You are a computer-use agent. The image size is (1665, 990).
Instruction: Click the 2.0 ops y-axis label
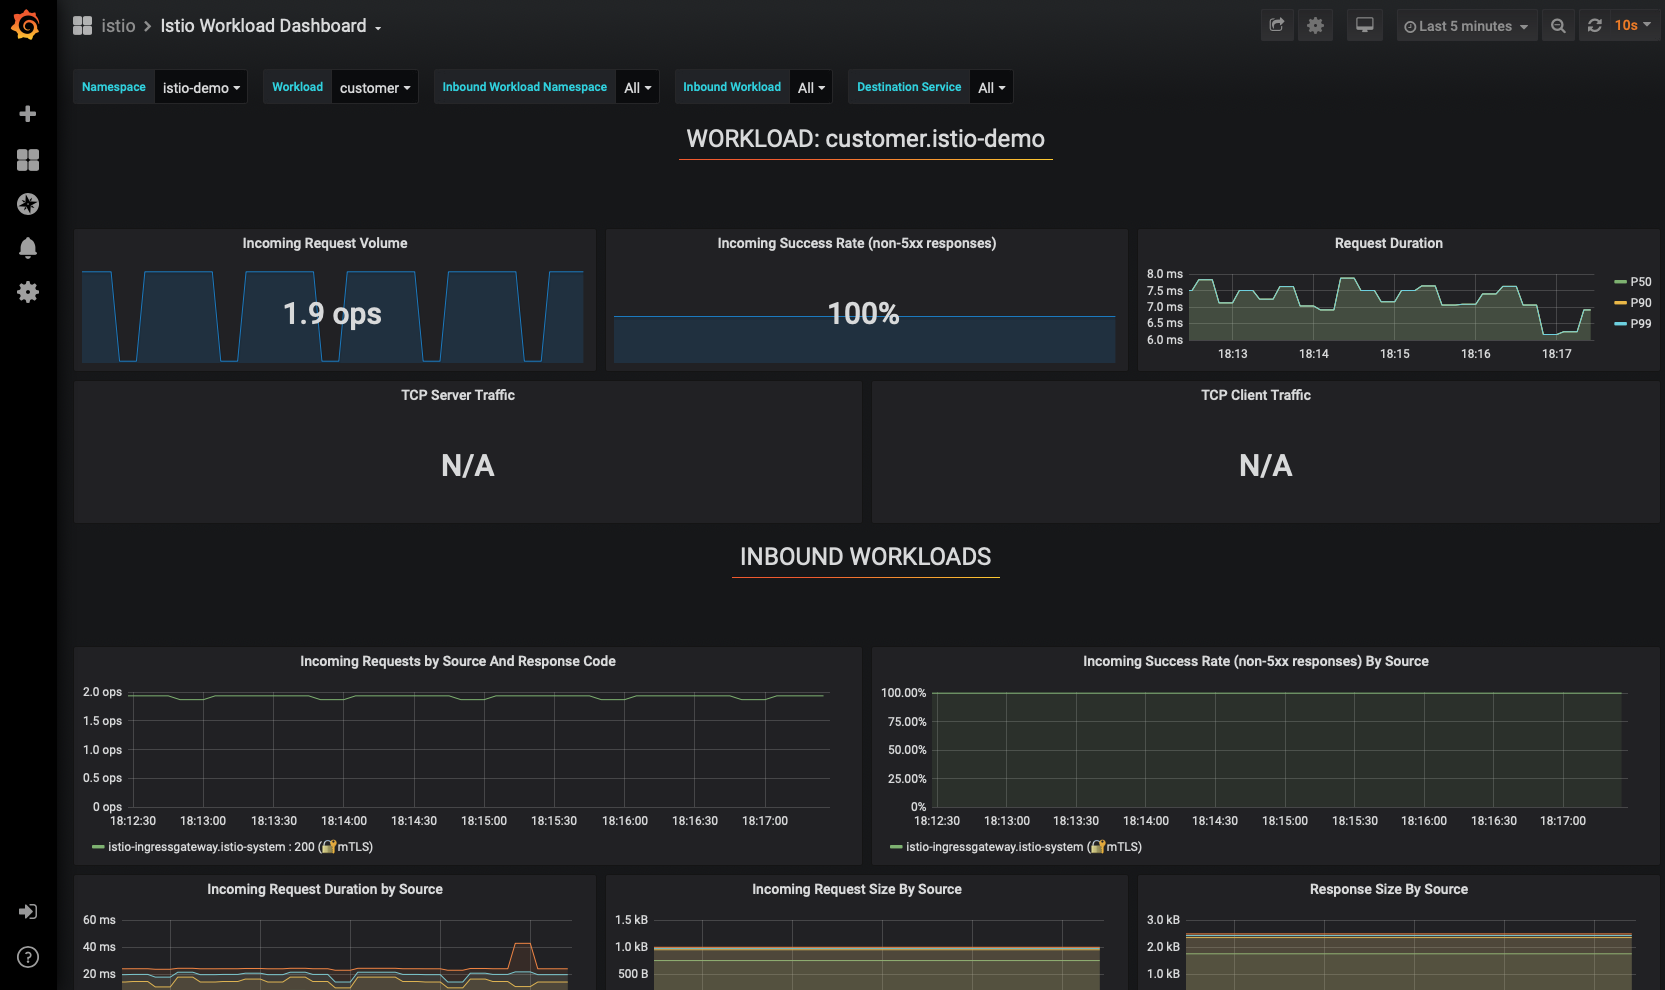103,692
